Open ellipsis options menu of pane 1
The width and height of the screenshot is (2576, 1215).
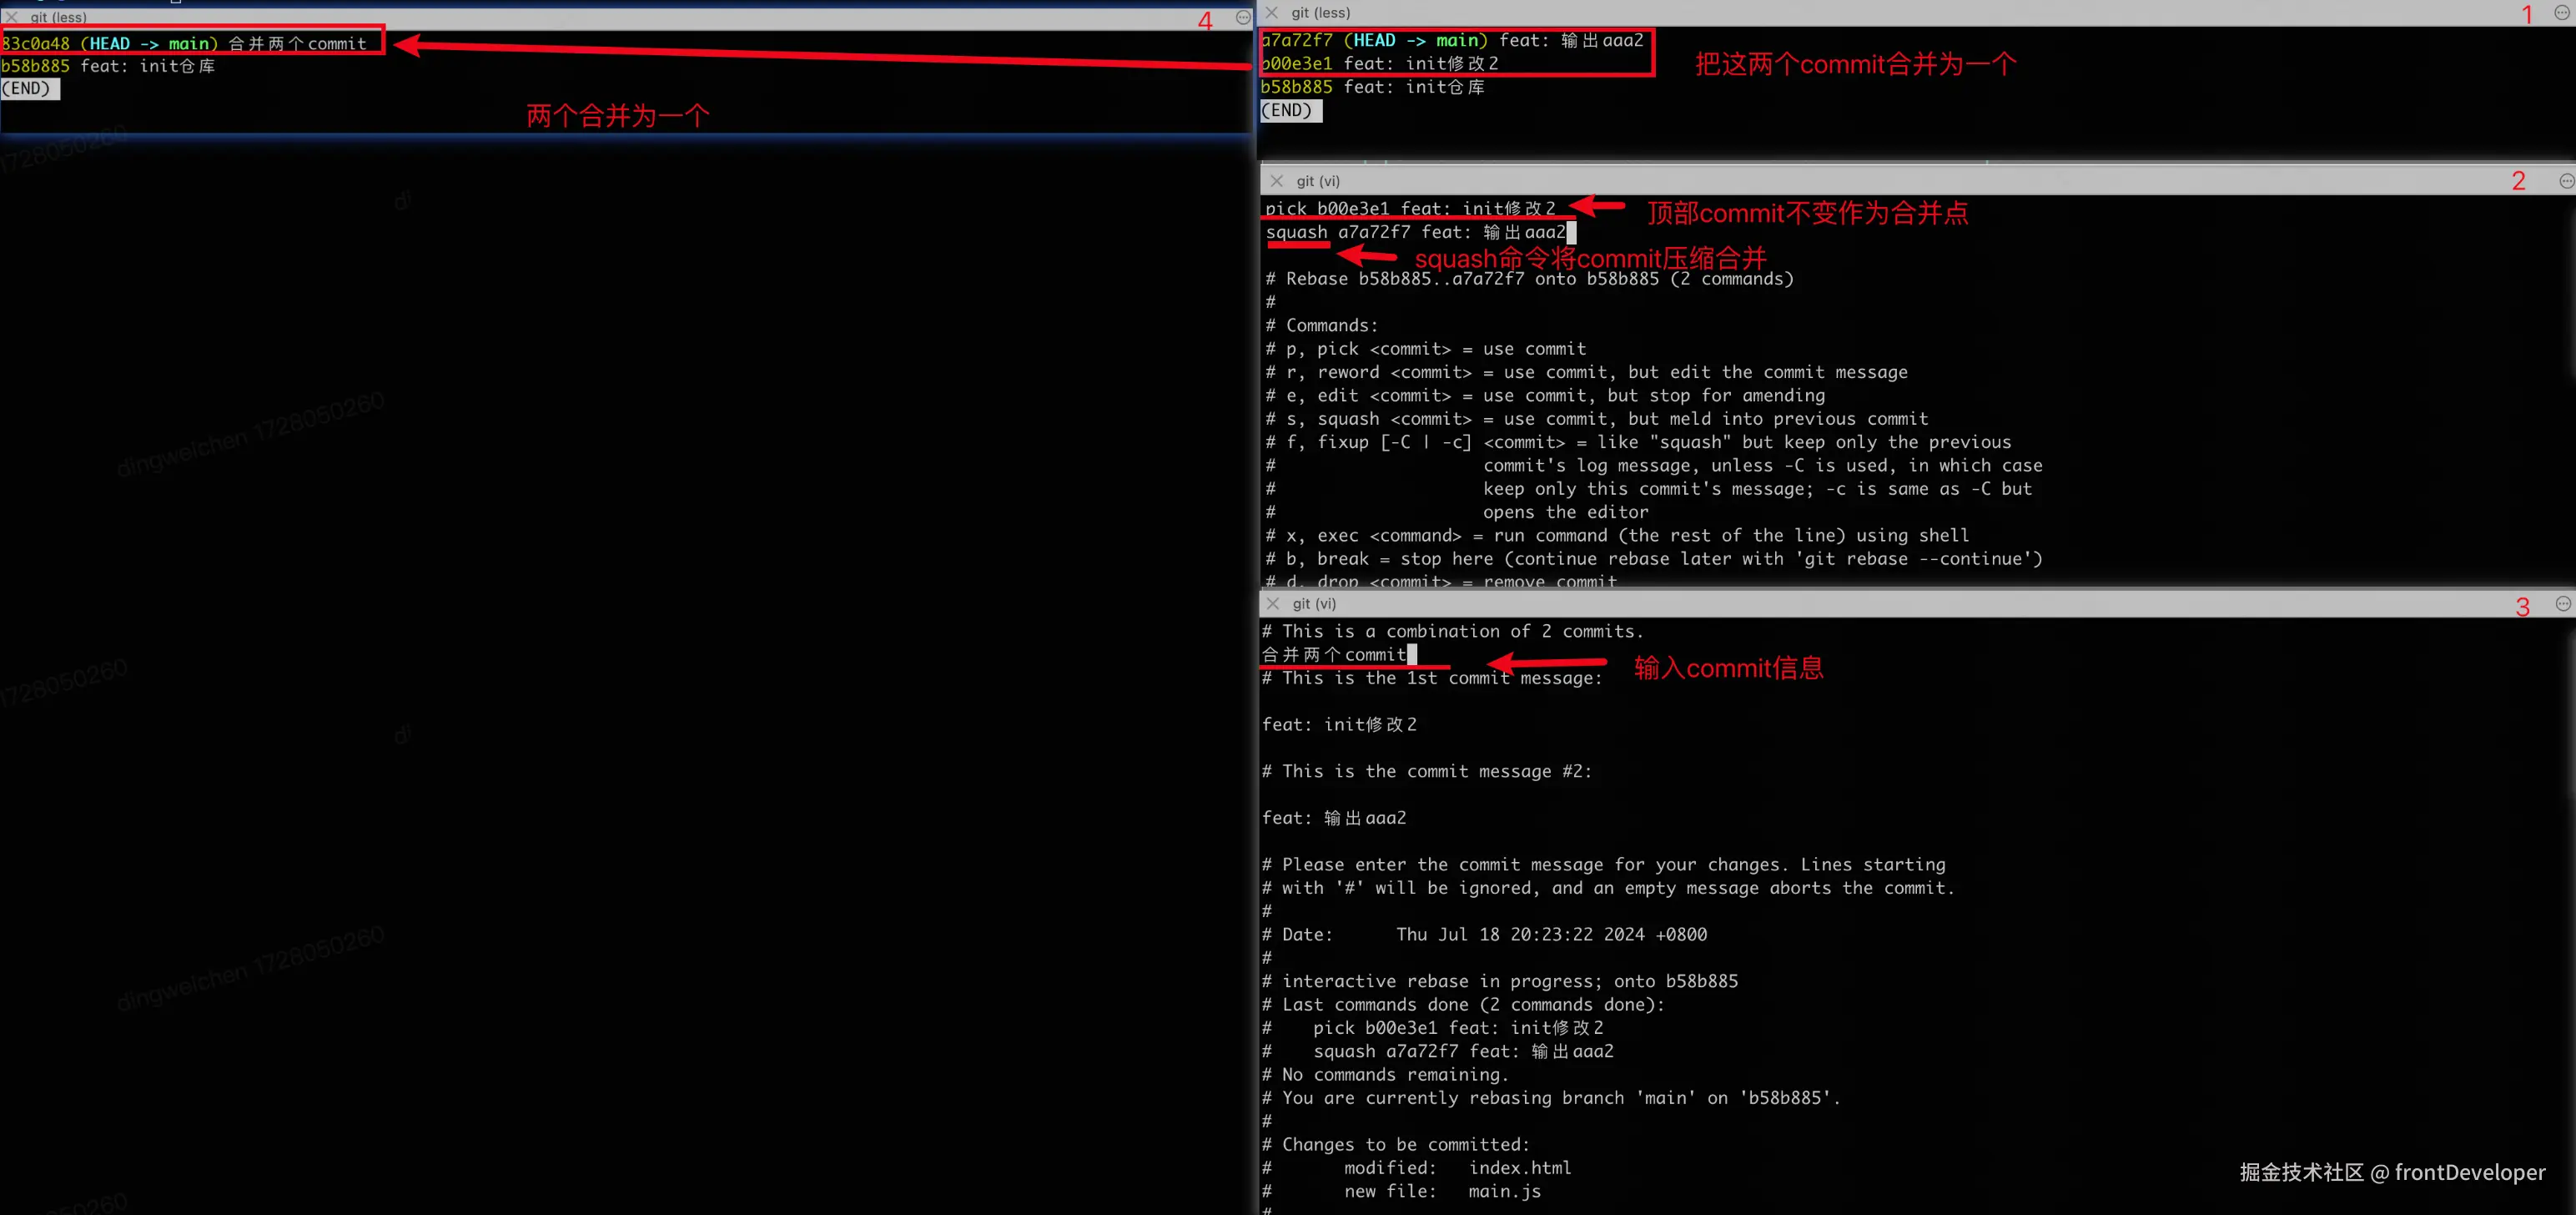[x=2561, y=13]
